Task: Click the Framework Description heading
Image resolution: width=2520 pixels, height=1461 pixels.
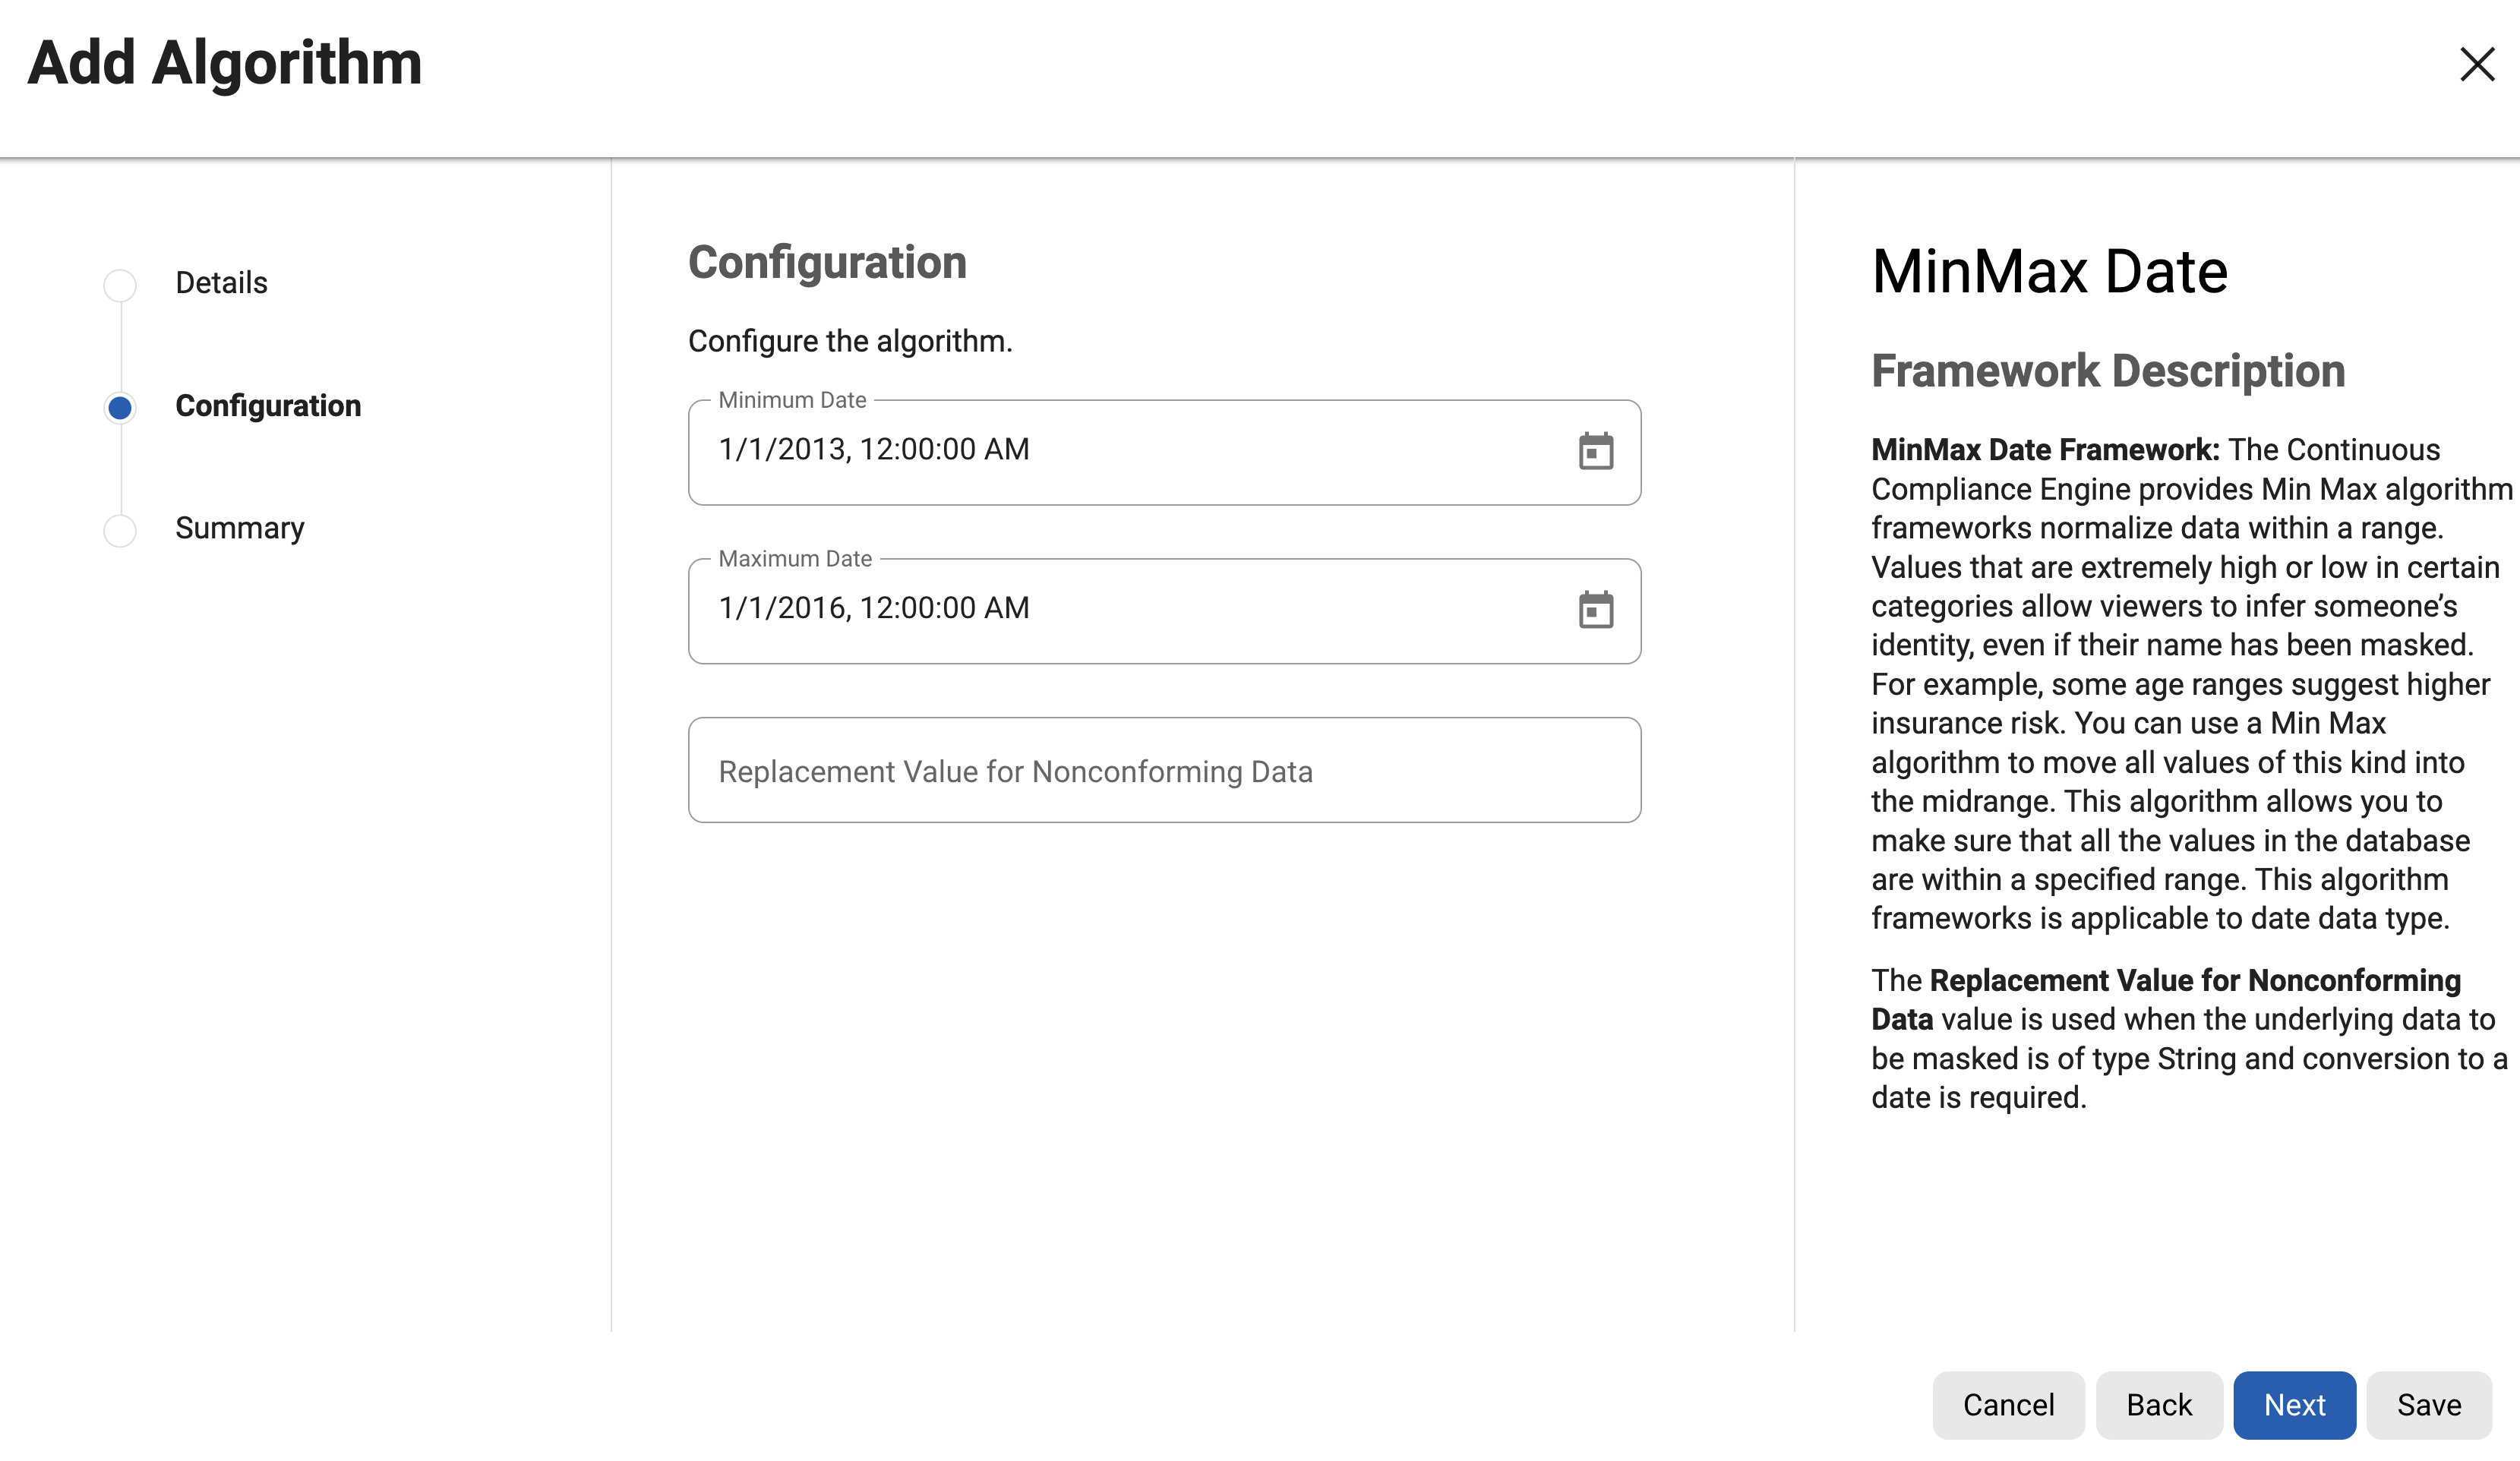Action: [2107, 371]
